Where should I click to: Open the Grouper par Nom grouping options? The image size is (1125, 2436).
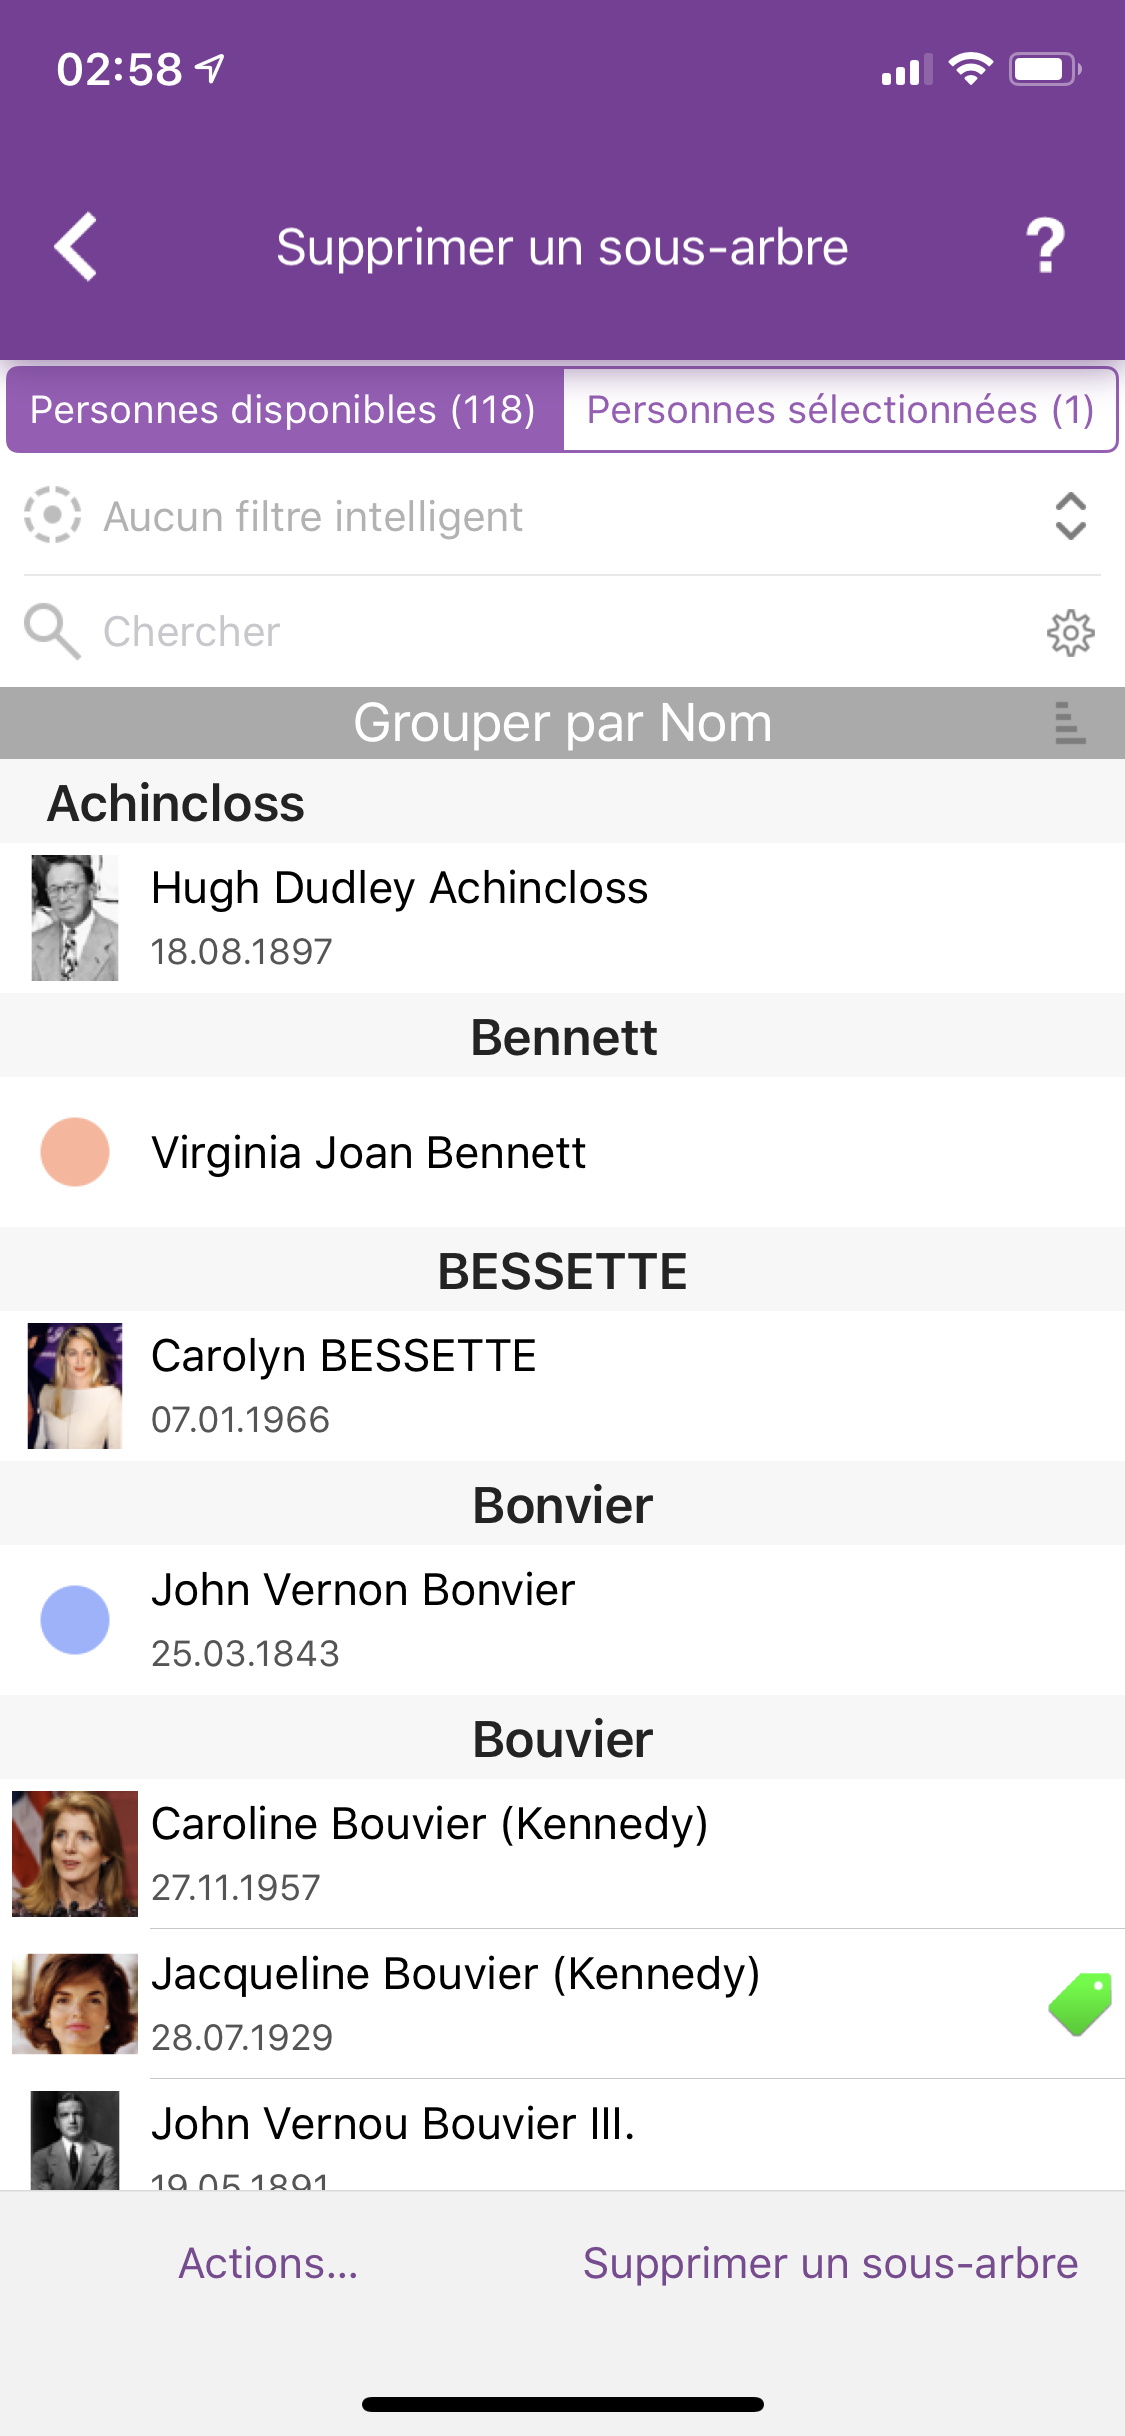562,722
